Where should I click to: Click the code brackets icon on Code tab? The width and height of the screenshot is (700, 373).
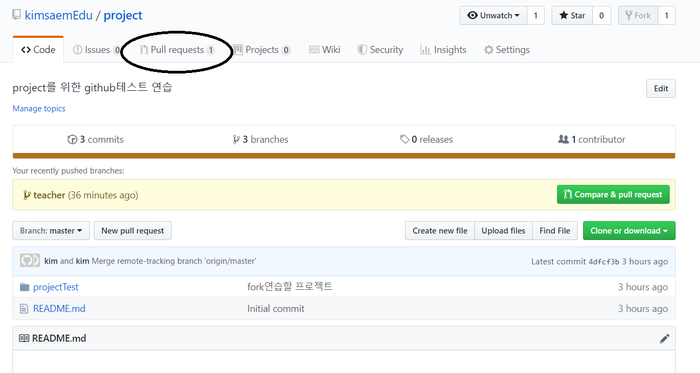coord(26,50)
